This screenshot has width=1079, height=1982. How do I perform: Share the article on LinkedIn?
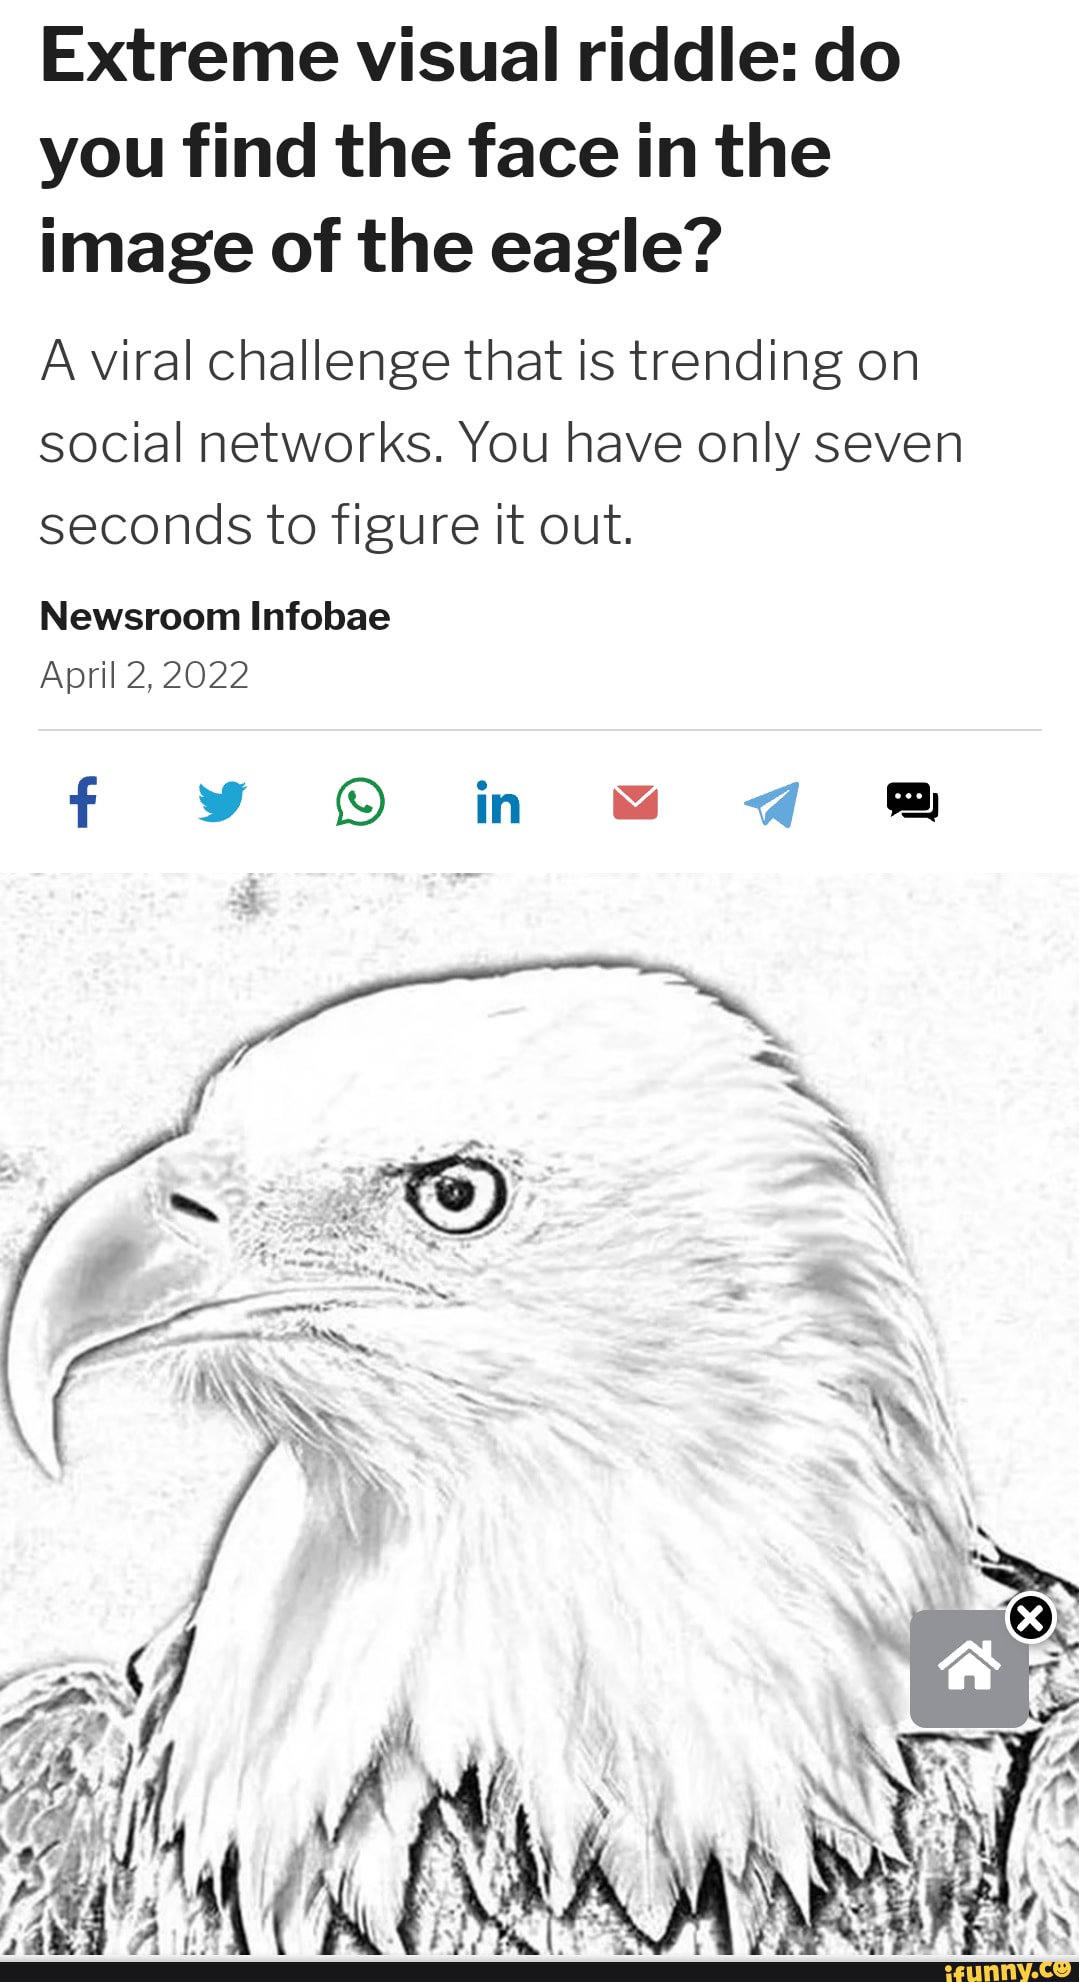(x=498, y=803)
